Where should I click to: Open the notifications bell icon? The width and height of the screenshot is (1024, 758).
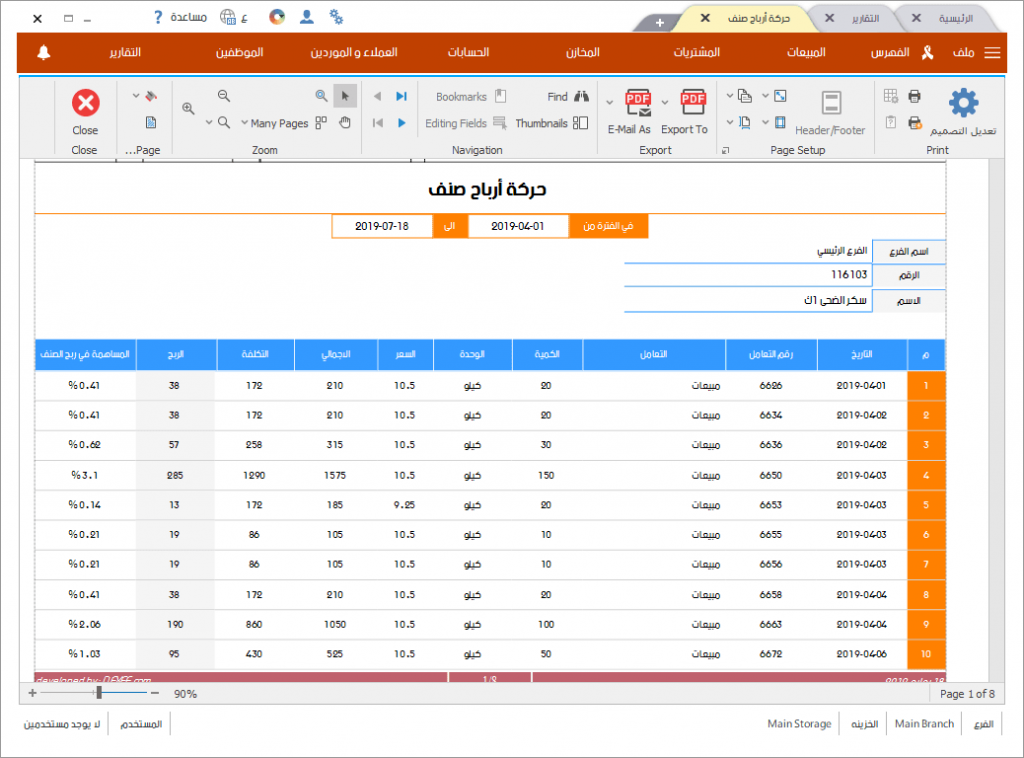[x=44, y=53]
